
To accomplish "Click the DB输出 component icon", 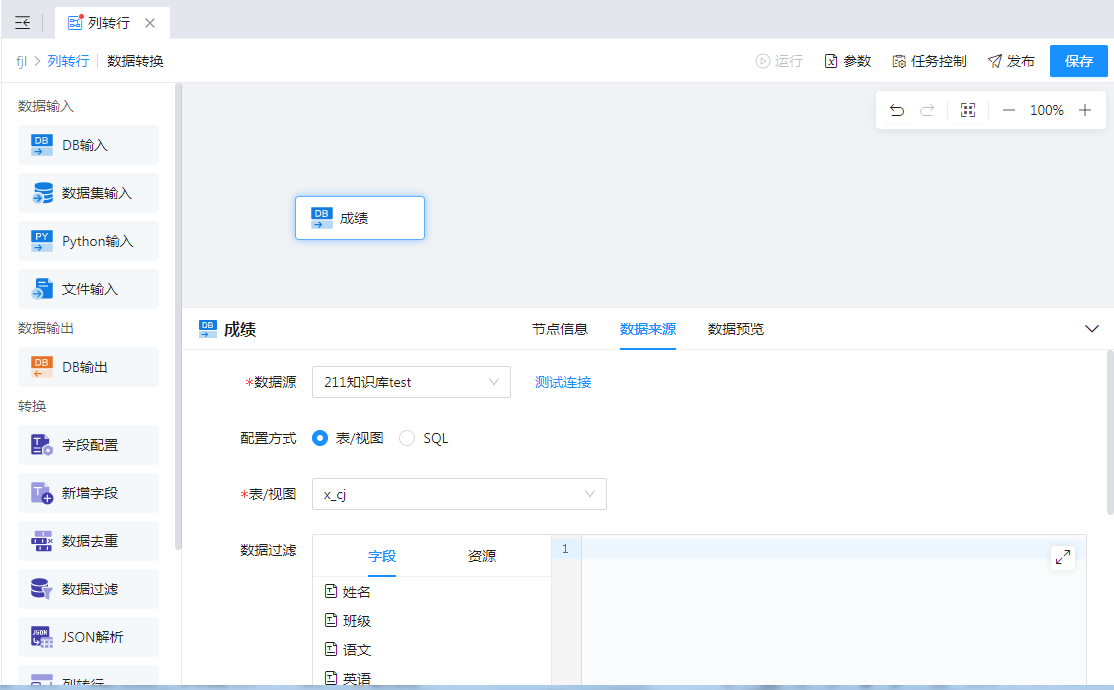I will tap(42, 367).
